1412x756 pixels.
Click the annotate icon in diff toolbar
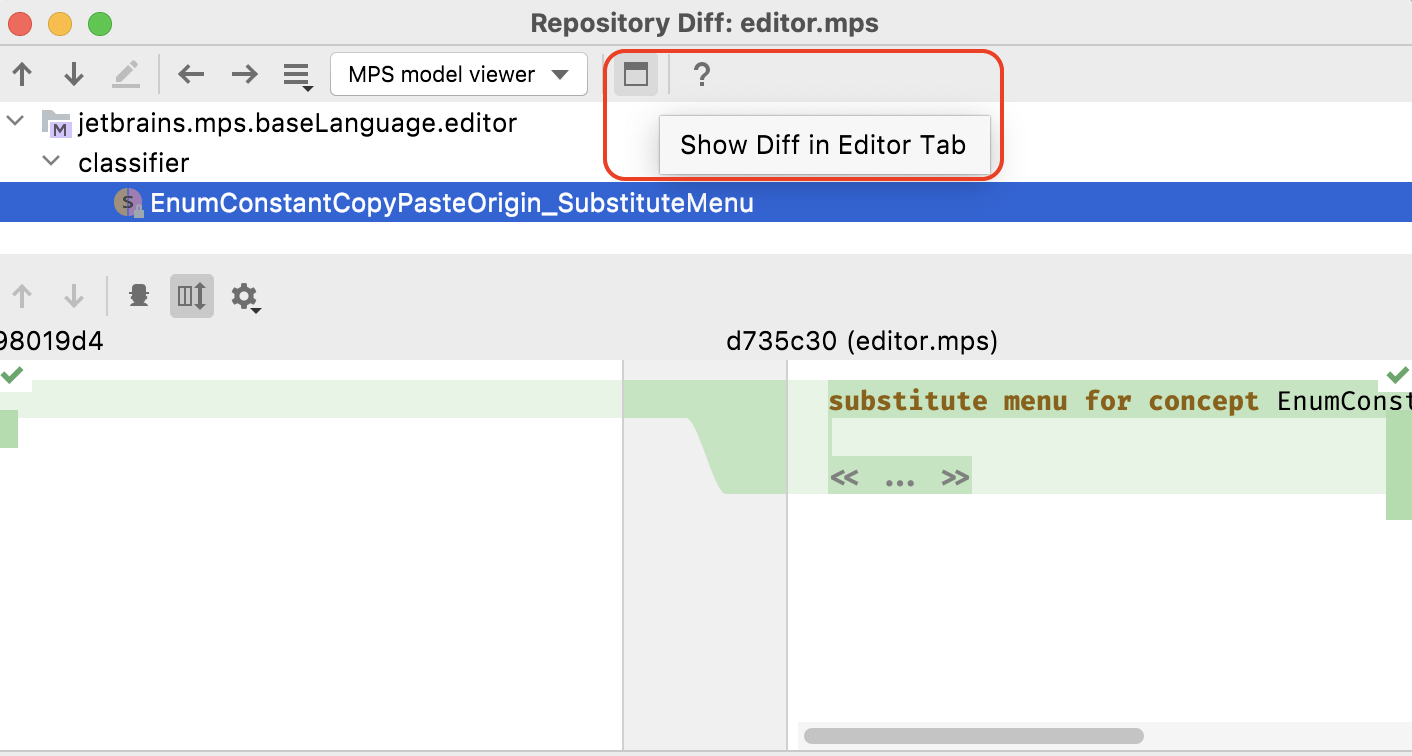point(139,297)
